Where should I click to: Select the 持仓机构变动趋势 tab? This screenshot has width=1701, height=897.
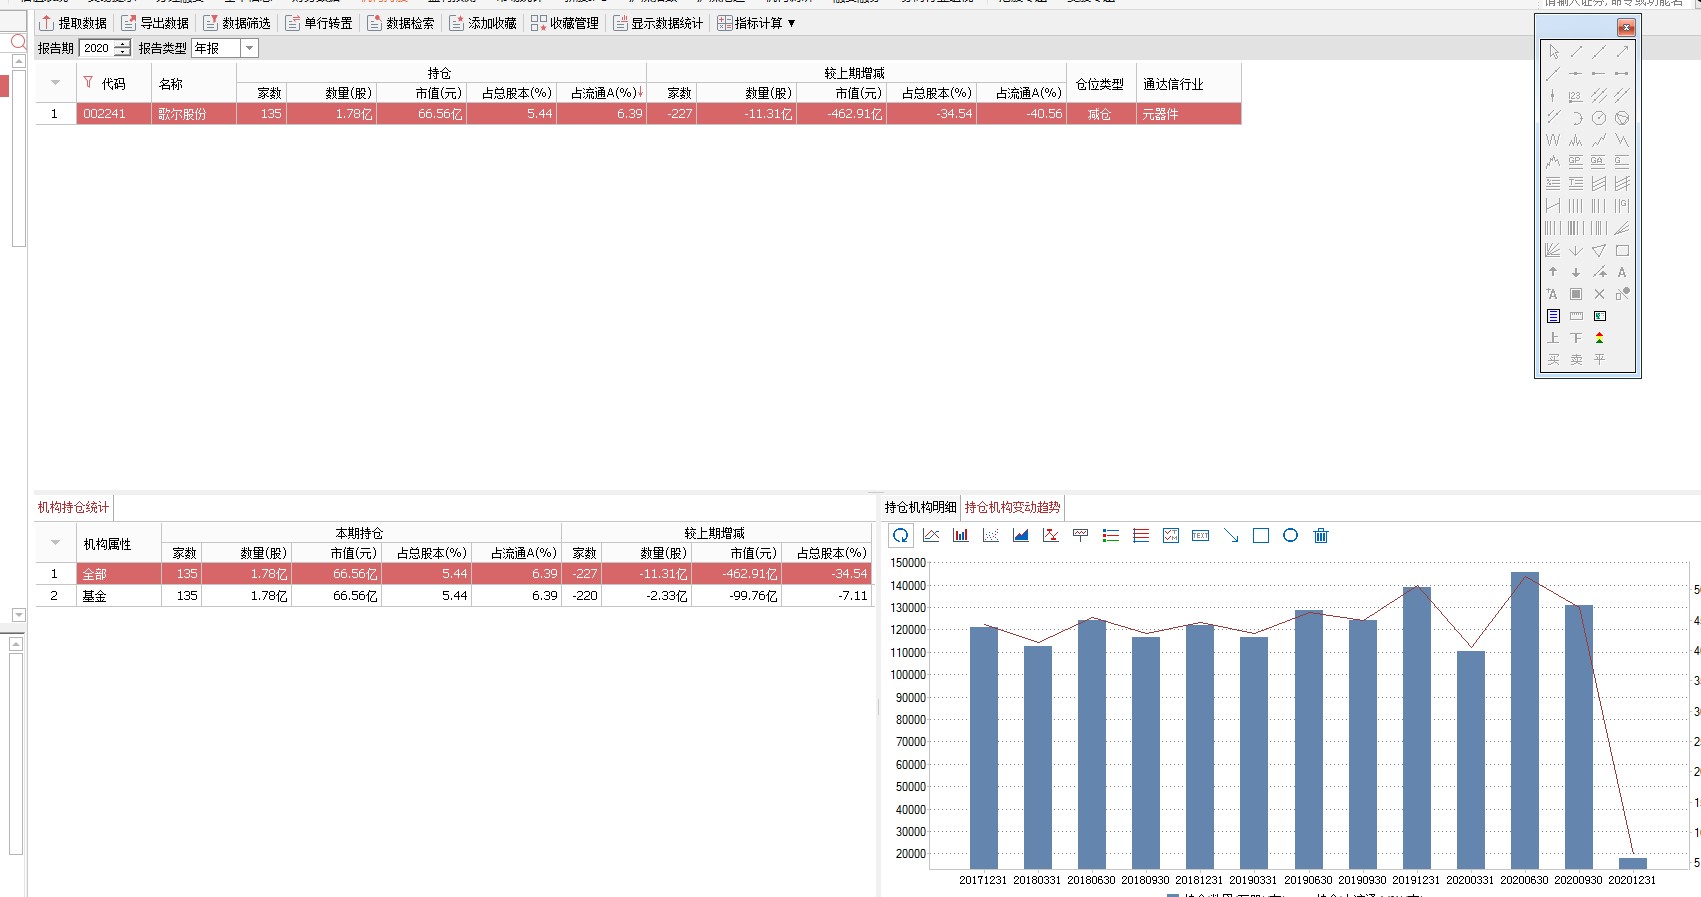(1012, 507)
